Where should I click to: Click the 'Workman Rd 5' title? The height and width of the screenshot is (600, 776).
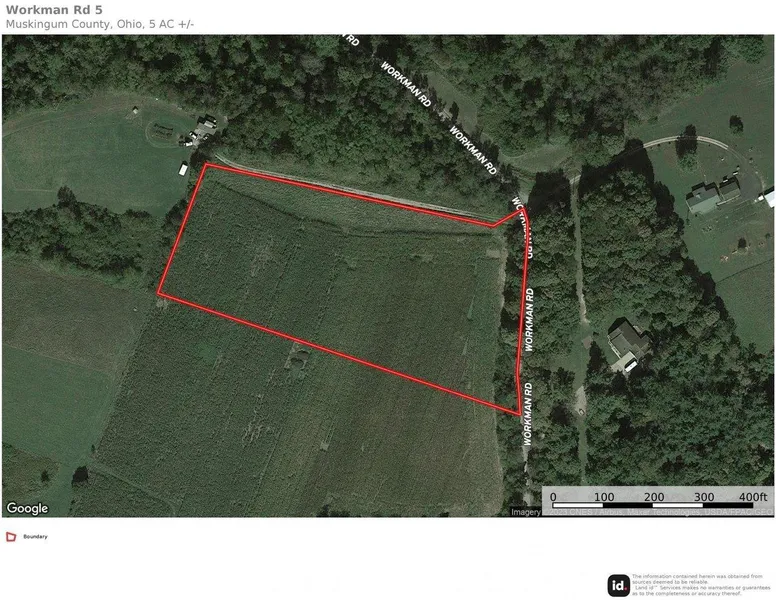pyautogui.click(x=54, y=10)
